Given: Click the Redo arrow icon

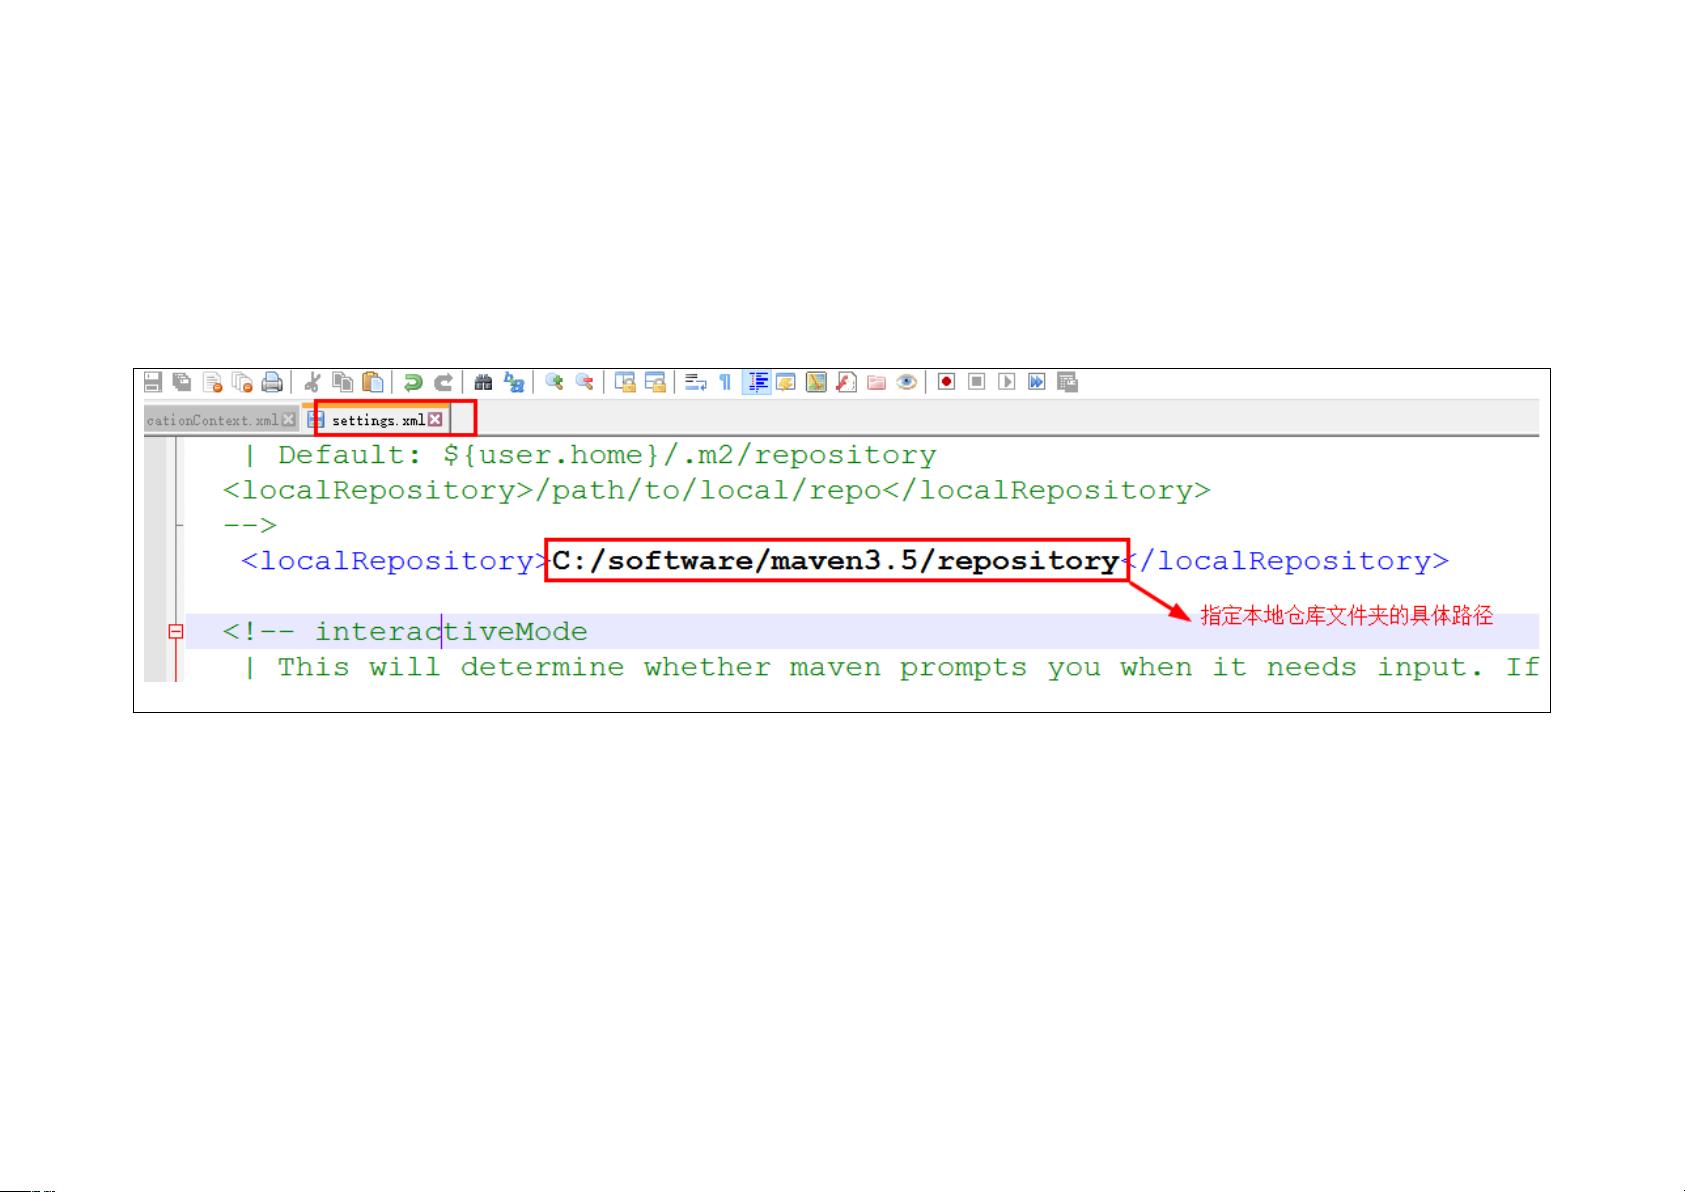Looking at the screenshot, I should point(443,382).
